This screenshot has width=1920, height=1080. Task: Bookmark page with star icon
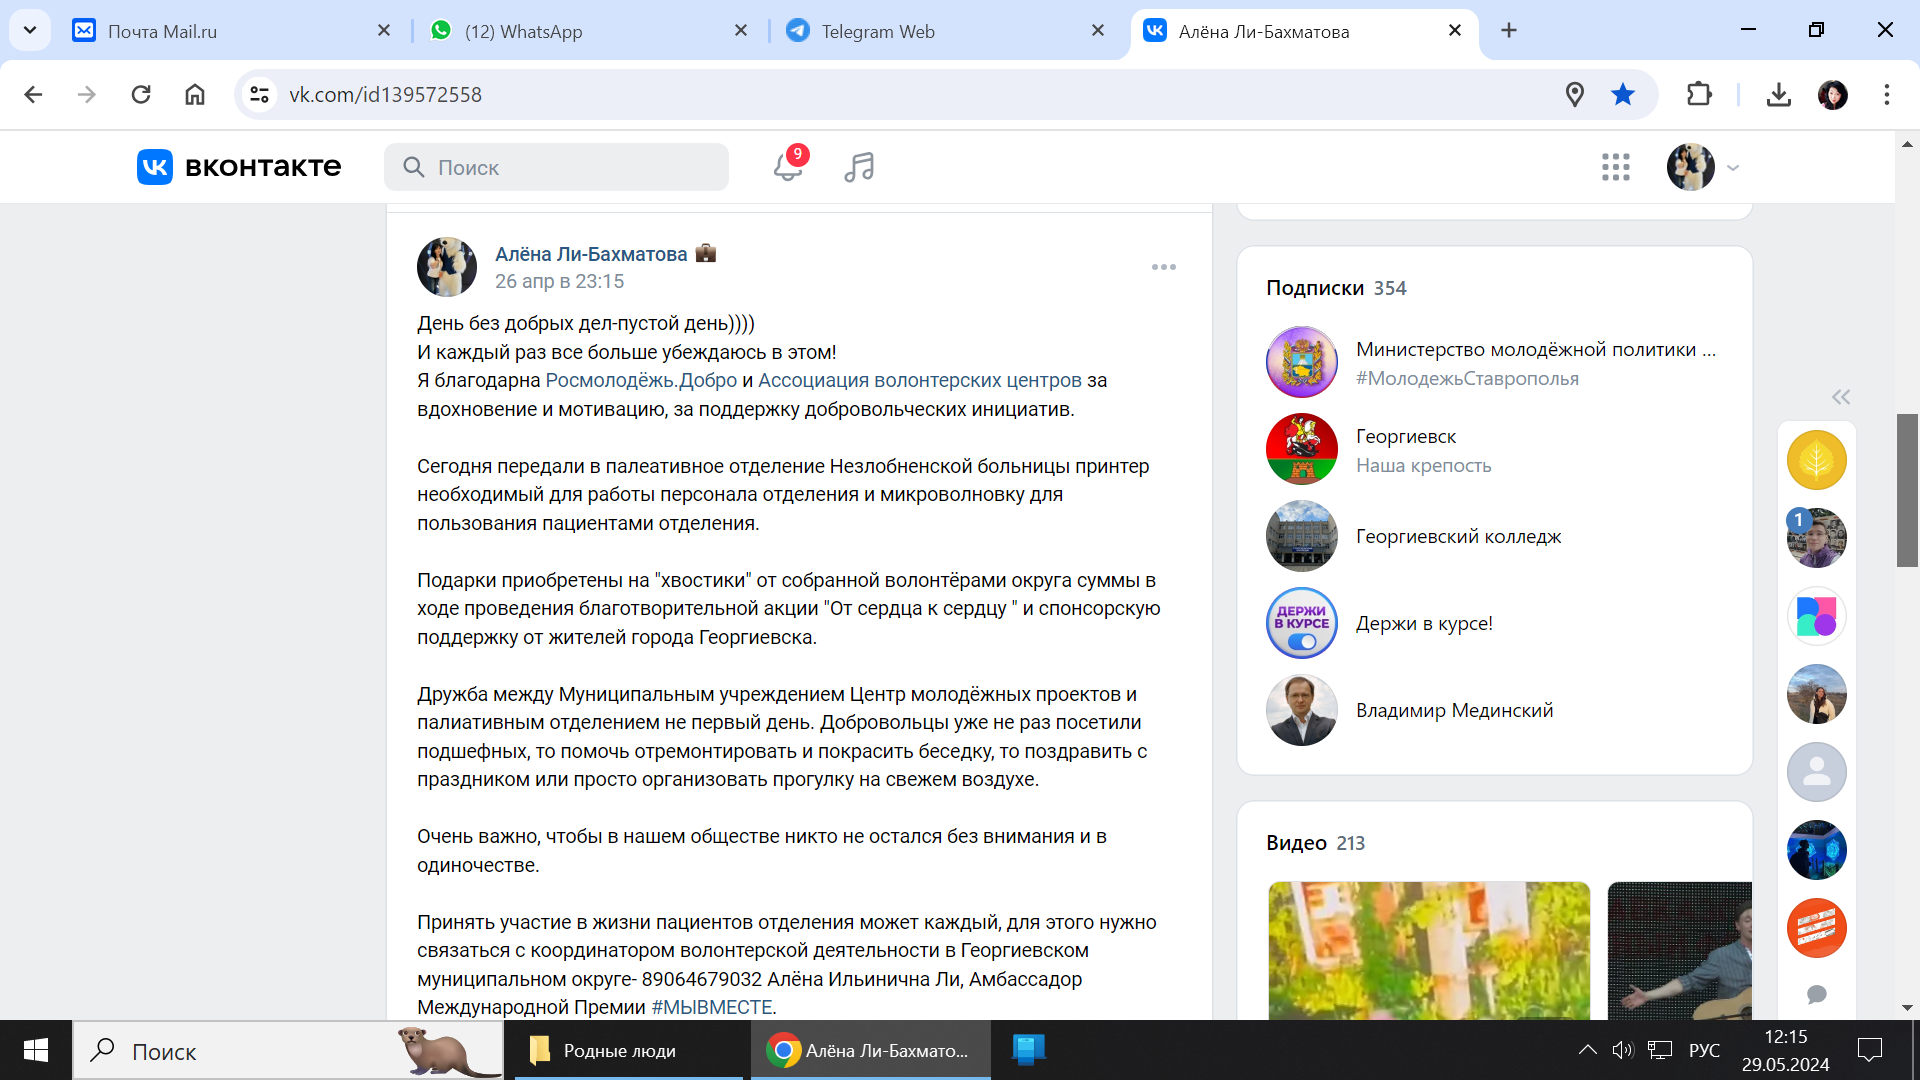pyautogui.click(x=1622, y=95)
